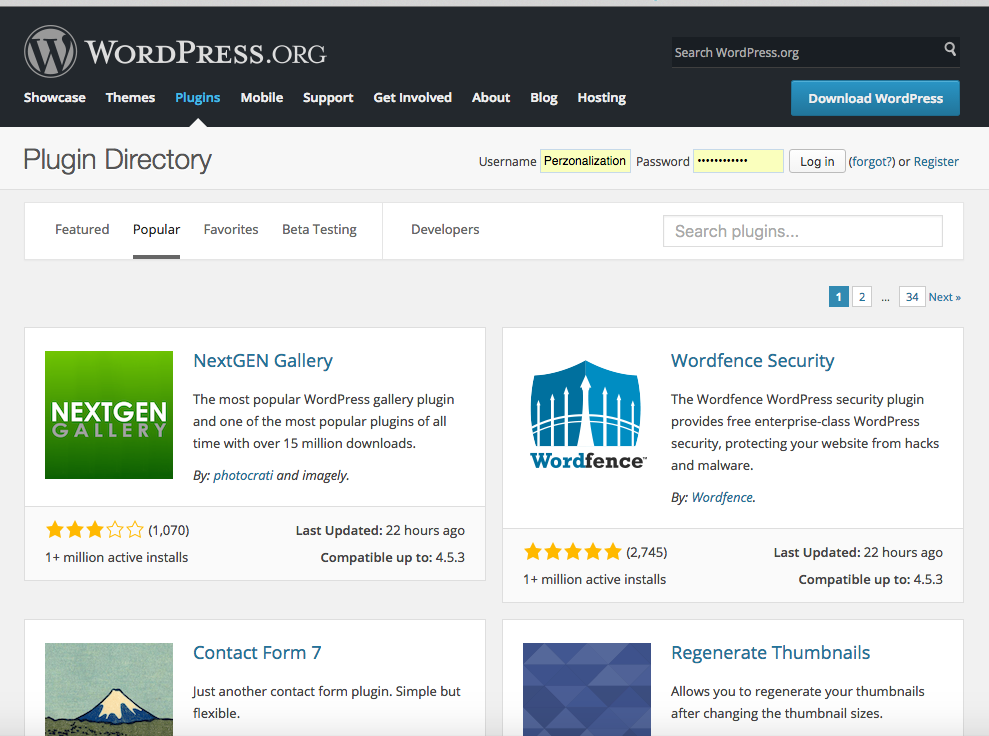Go to pagination page 2

(862, 297)
